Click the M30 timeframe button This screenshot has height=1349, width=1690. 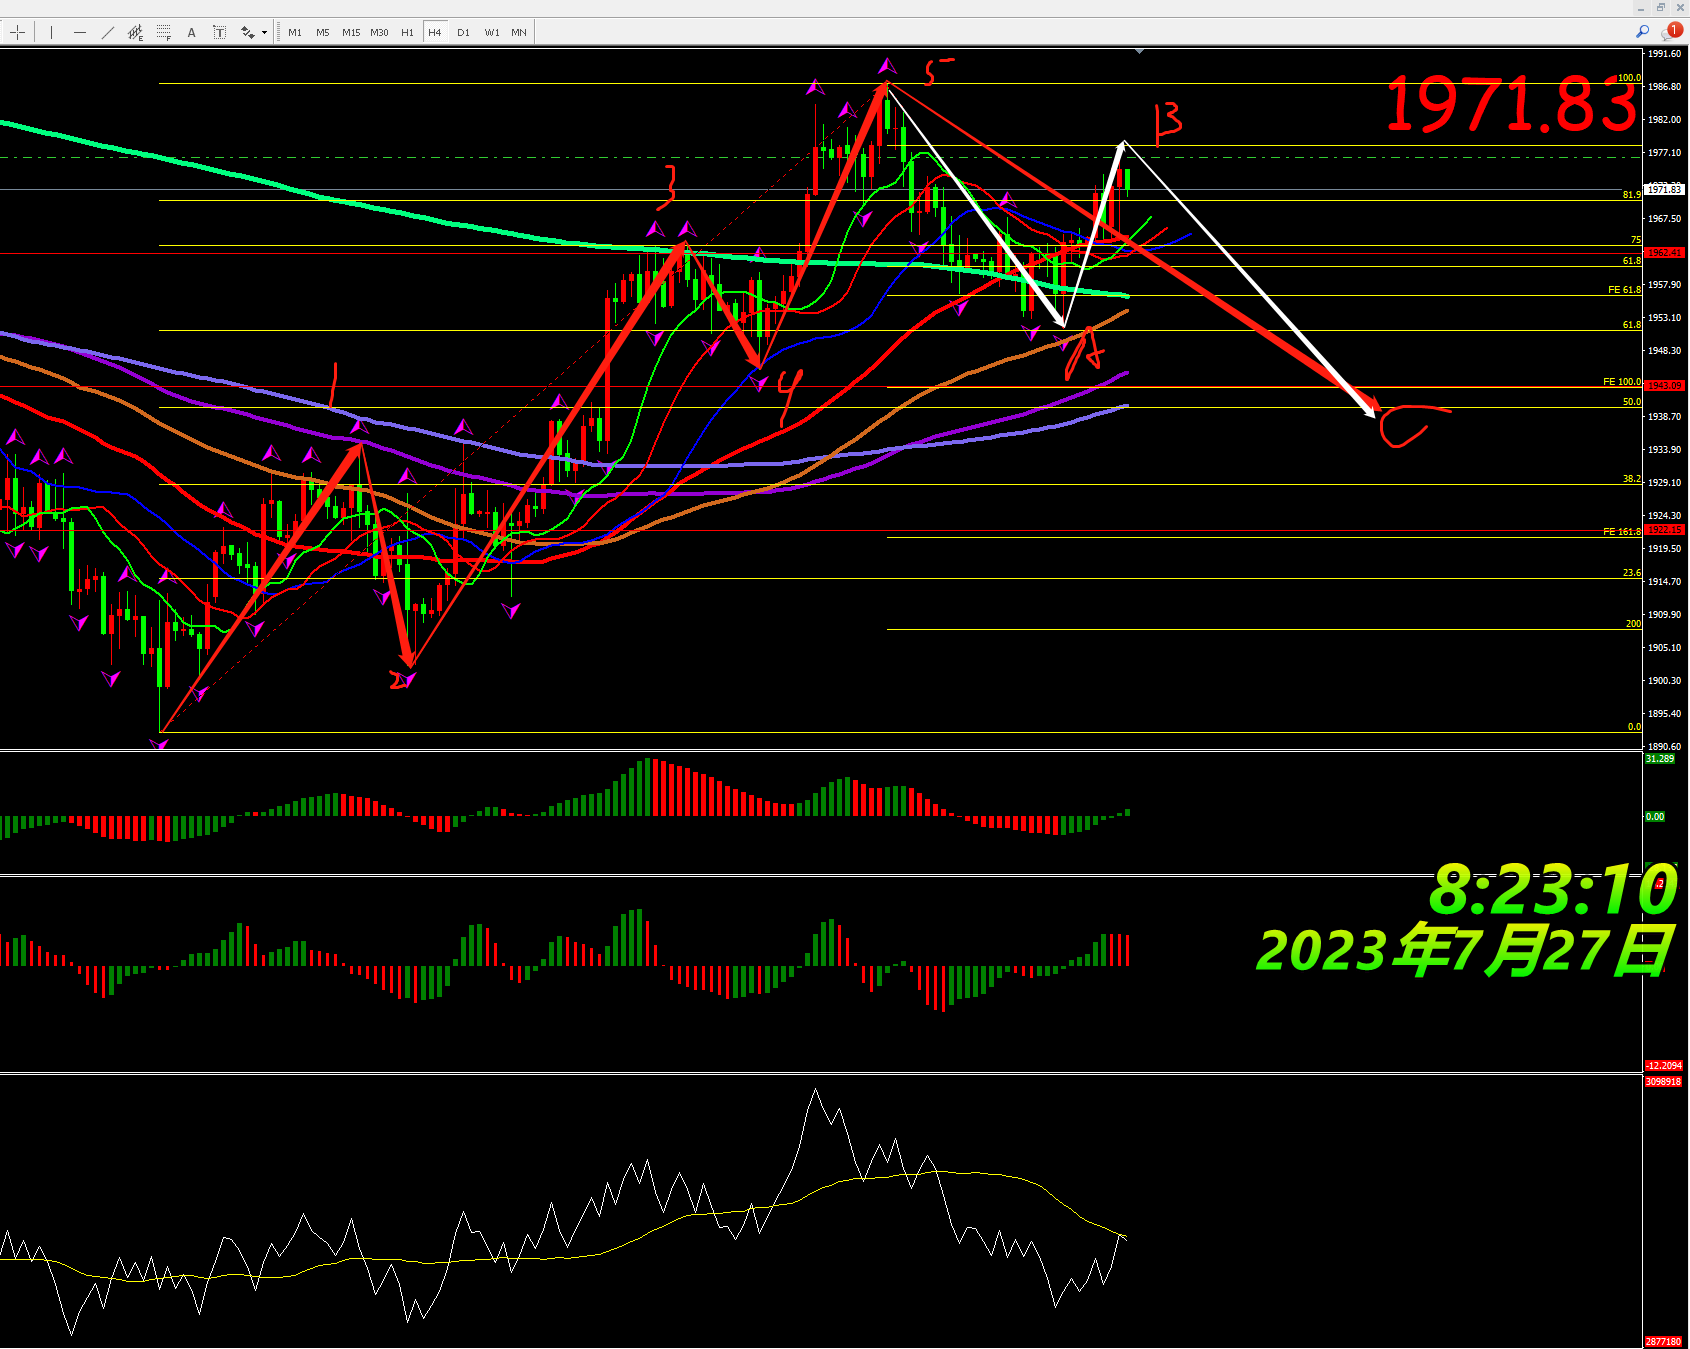point(379,32)
